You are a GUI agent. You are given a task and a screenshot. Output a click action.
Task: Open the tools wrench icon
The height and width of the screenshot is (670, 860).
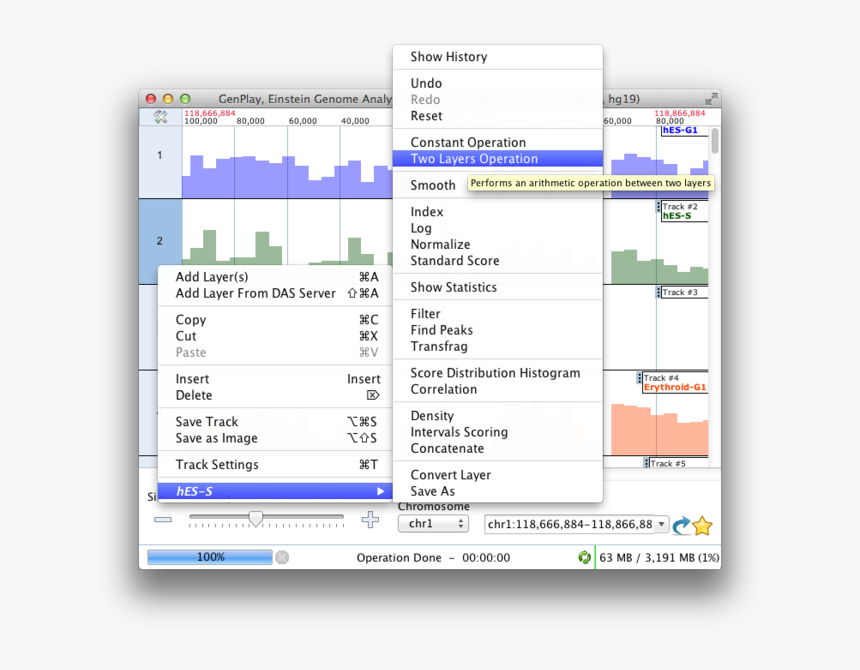coord(160,116)
